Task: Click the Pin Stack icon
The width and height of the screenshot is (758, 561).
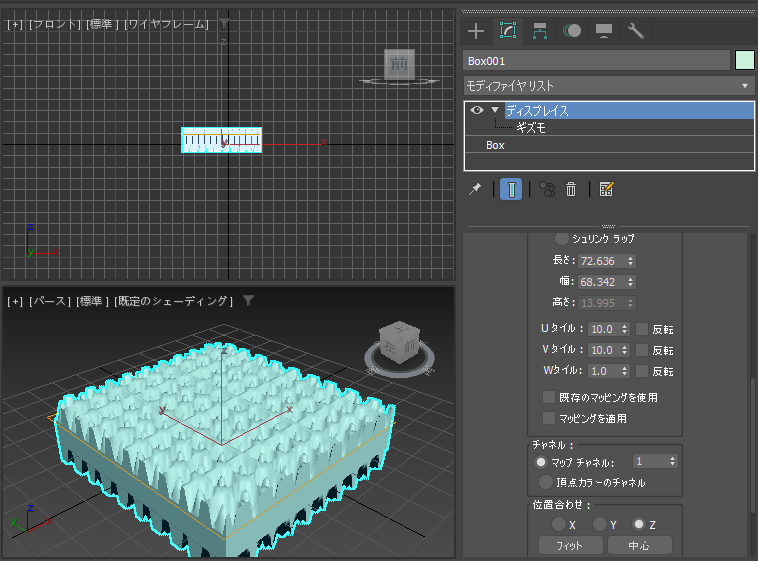Action: pyautogui.click(x=475, y=189)
